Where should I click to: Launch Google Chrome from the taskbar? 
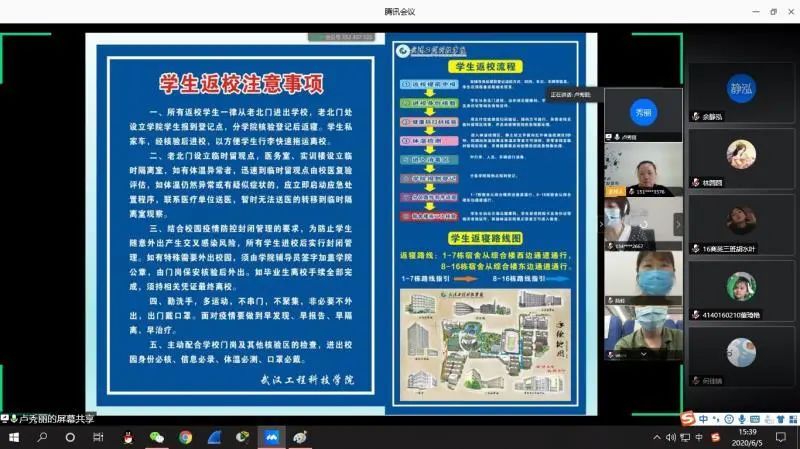click(185, 437)
